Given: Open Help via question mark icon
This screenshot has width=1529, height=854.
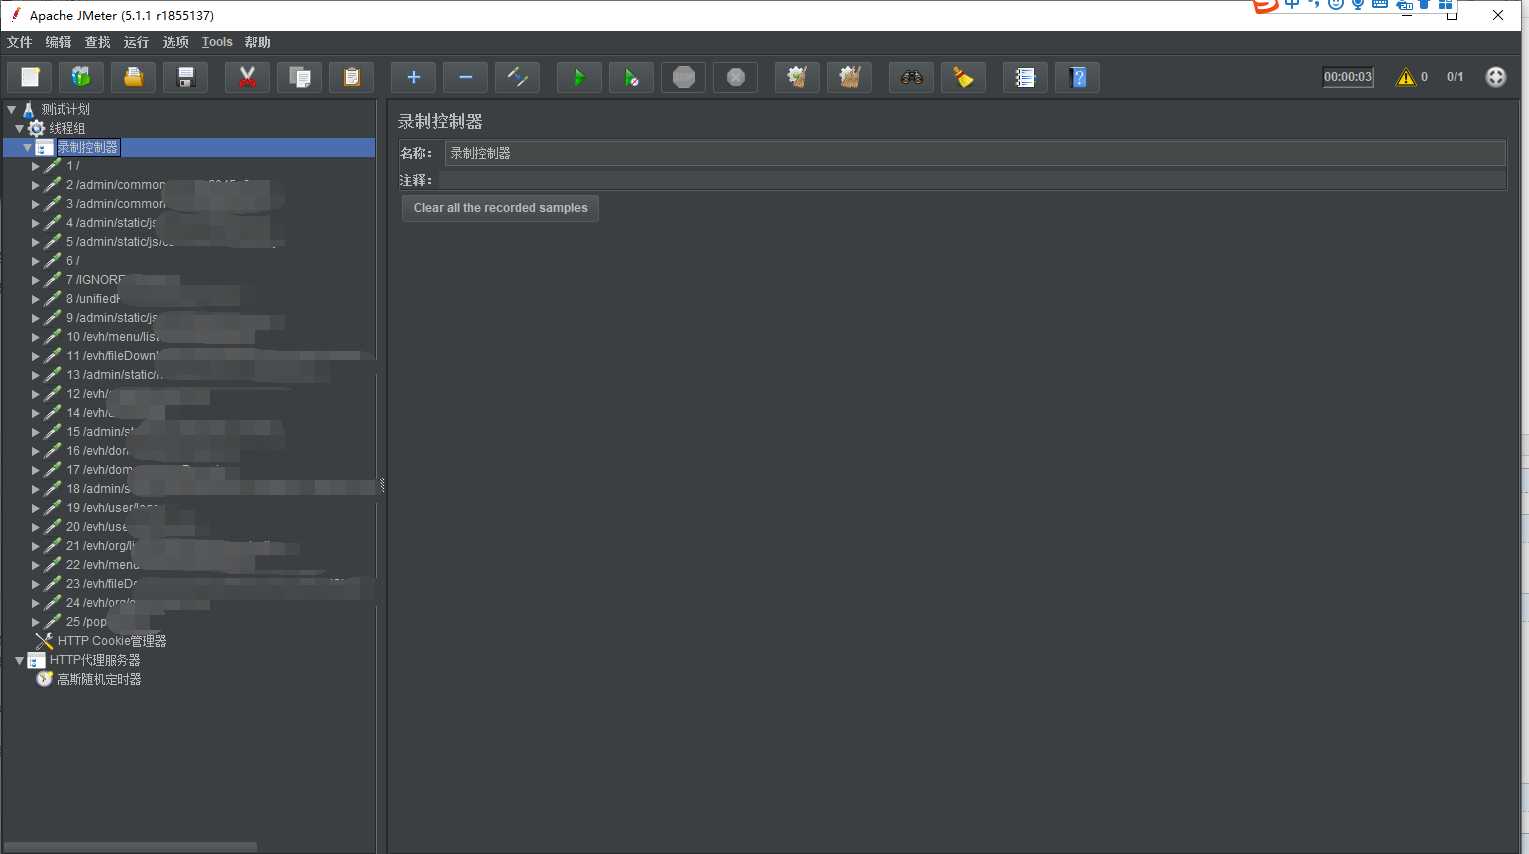Looking at the screenshot, I should click(x=1077, y=77).
